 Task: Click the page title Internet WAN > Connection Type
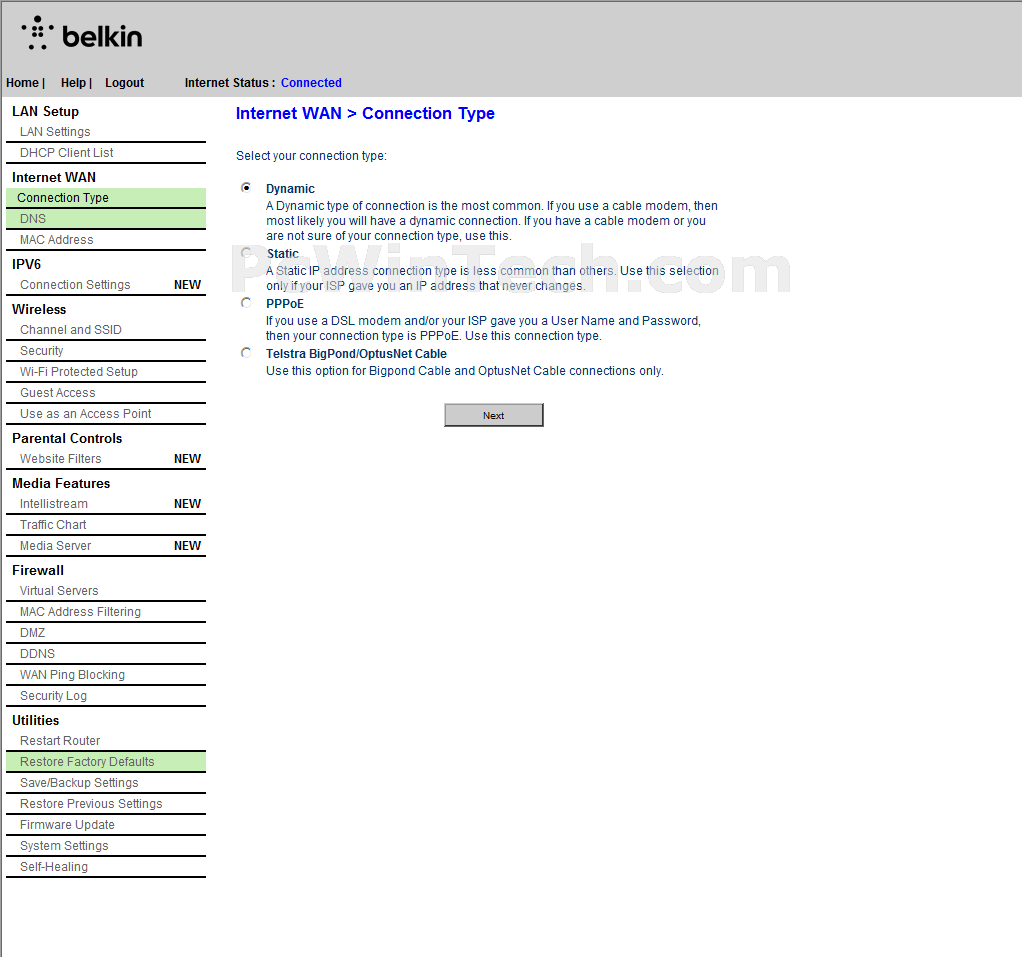365,113
